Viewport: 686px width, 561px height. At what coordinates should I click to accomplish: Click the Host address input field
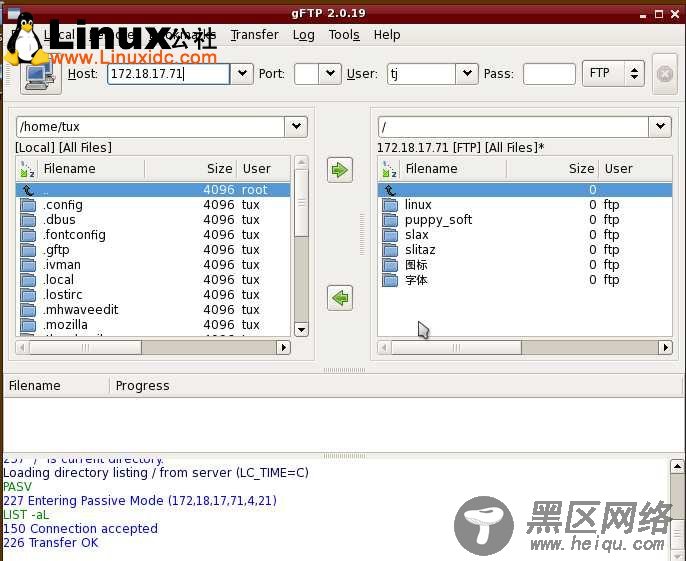point(168,74)
